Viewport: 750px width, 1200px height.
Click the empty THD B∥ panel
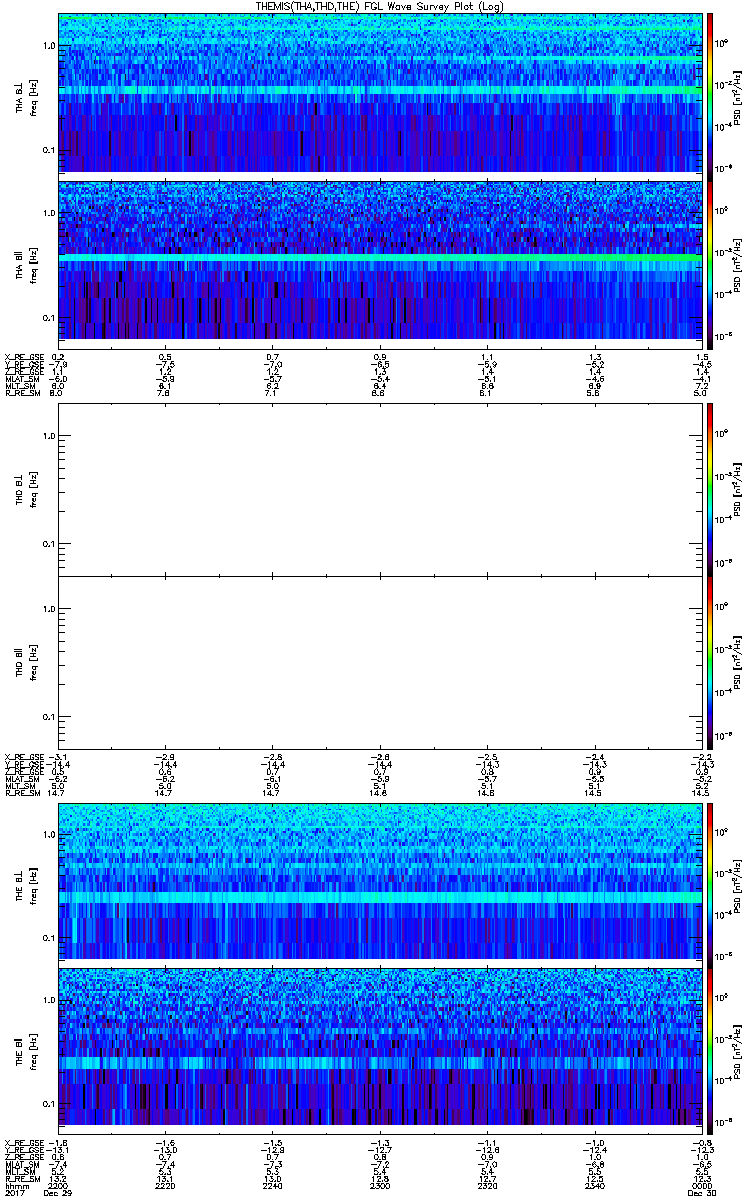pyautogui.click(x=378, y=663)
